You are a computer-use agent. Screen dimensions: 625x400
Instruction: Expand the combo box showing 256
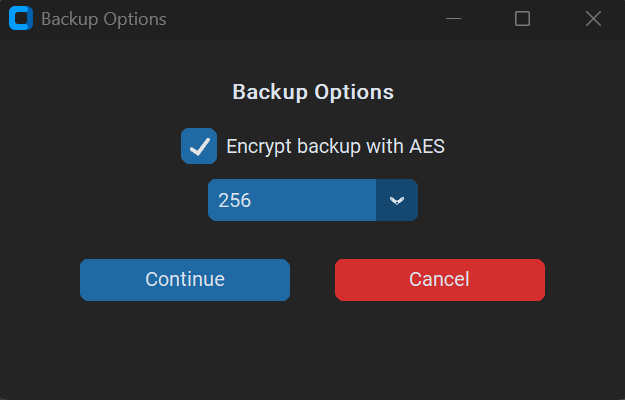397,200
